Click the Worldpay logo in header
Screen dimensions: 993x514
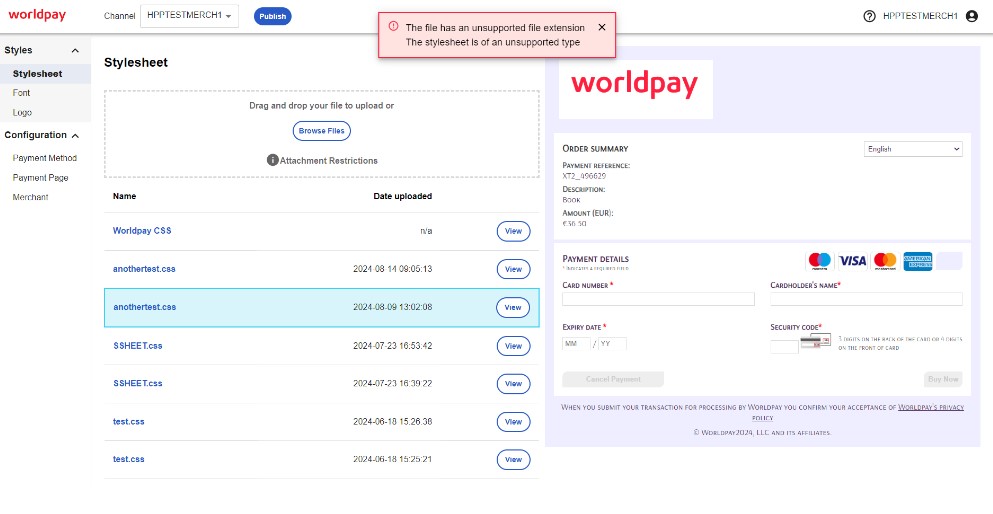tap(37, 16)
